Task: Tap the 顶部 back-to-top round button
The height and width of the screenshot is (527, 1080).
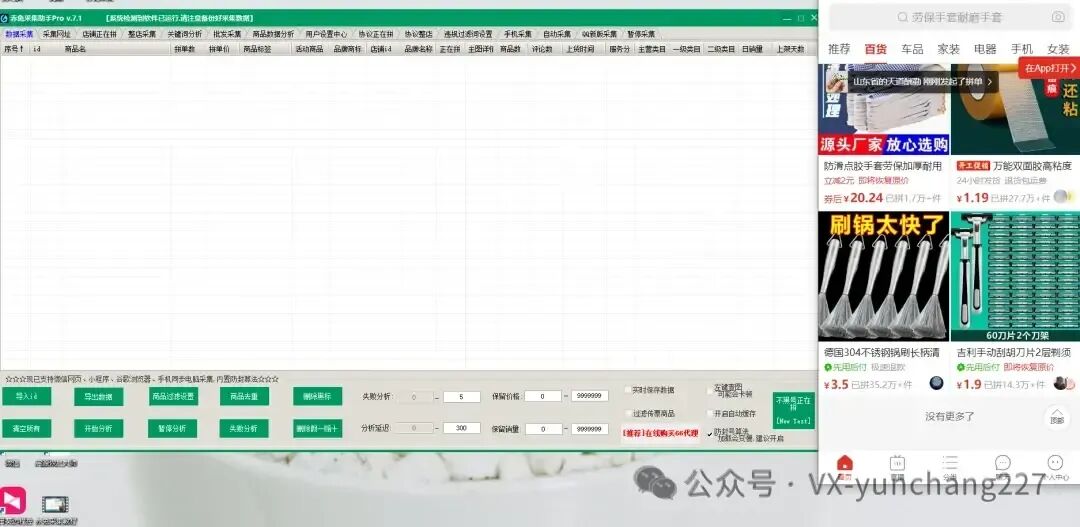Action: pyautogui.click(x=1057, y=417)
